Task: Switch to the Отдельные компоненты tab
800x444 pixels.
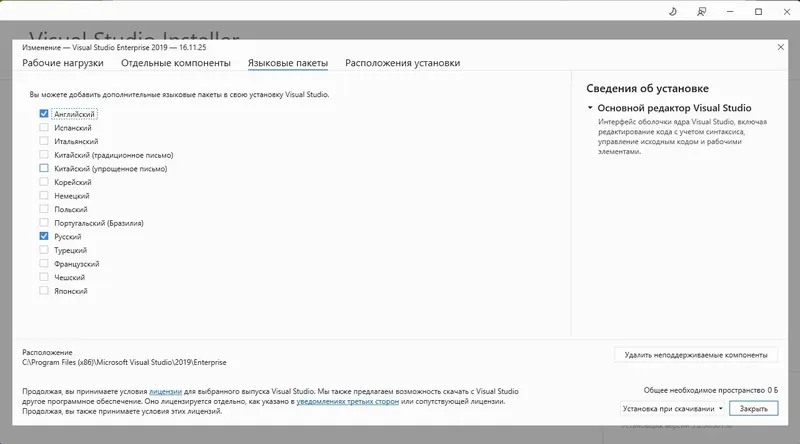Action: click(176, 63)
